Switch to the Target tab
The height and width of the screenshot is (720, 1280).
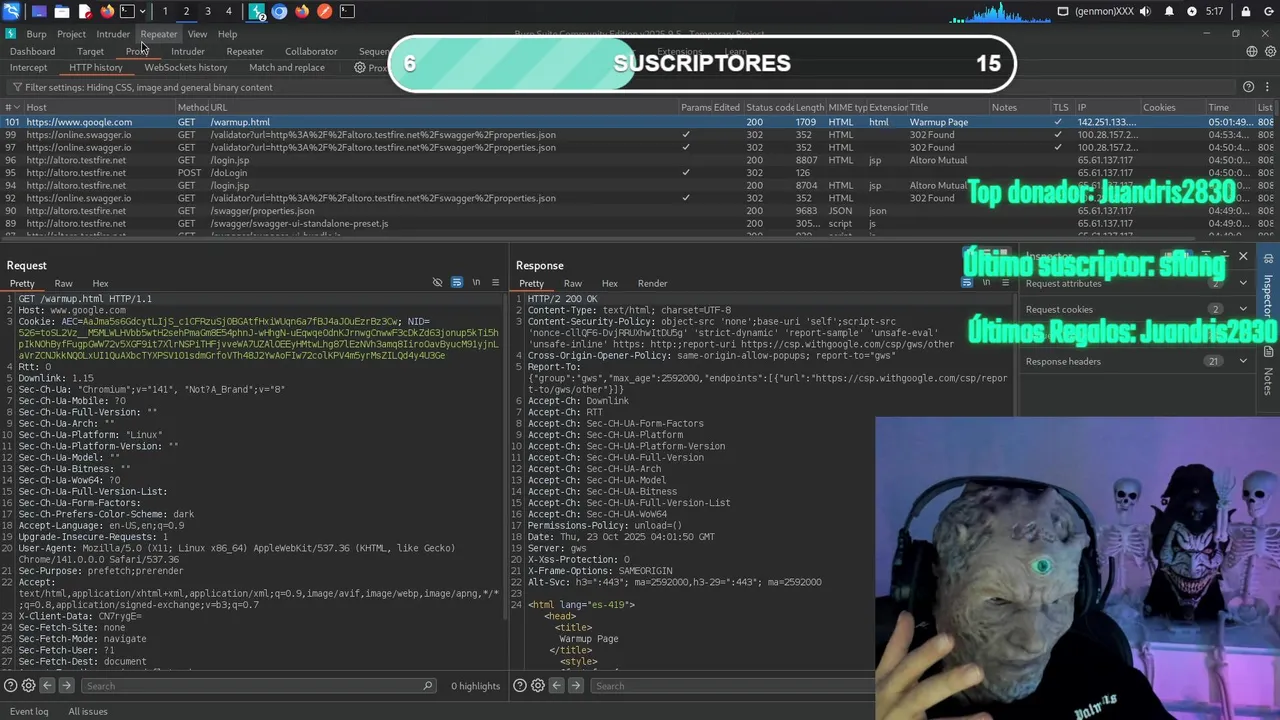pyautogui.click(x=90, y=52)
